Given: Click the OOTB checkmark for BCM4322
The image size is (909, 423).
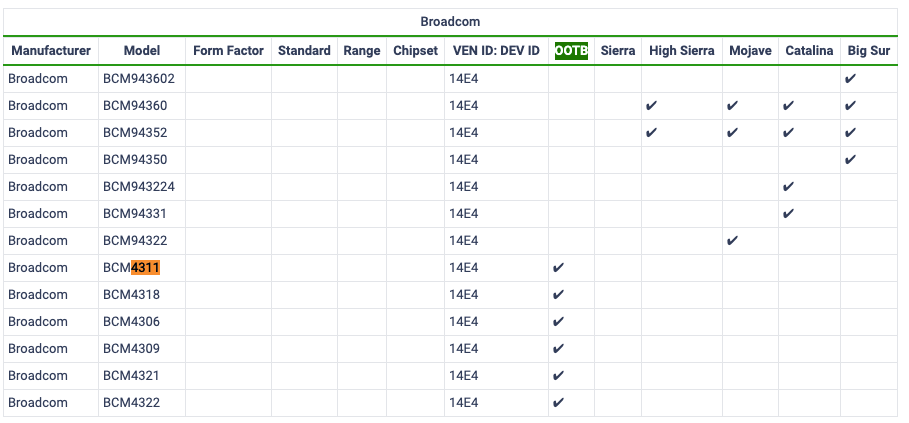Looking at the screenshot, I should pos(558,403).
